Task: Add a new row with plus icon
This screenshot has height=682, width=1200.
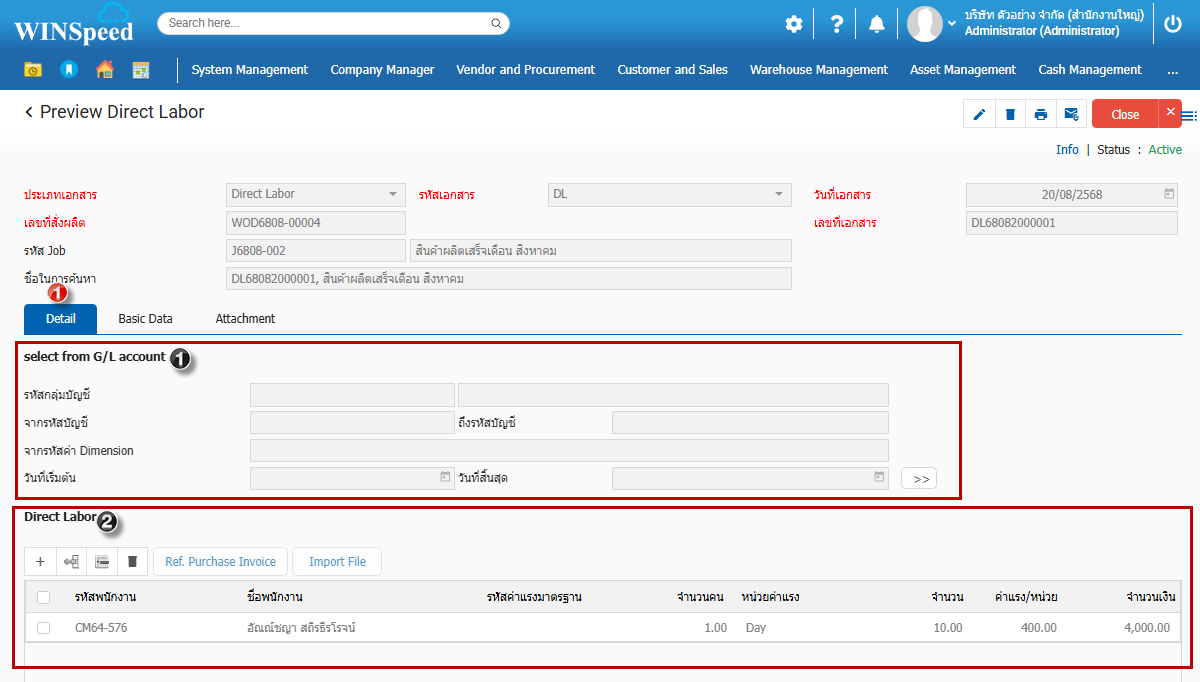Action: pyautogui.click(x=40, y=562)
